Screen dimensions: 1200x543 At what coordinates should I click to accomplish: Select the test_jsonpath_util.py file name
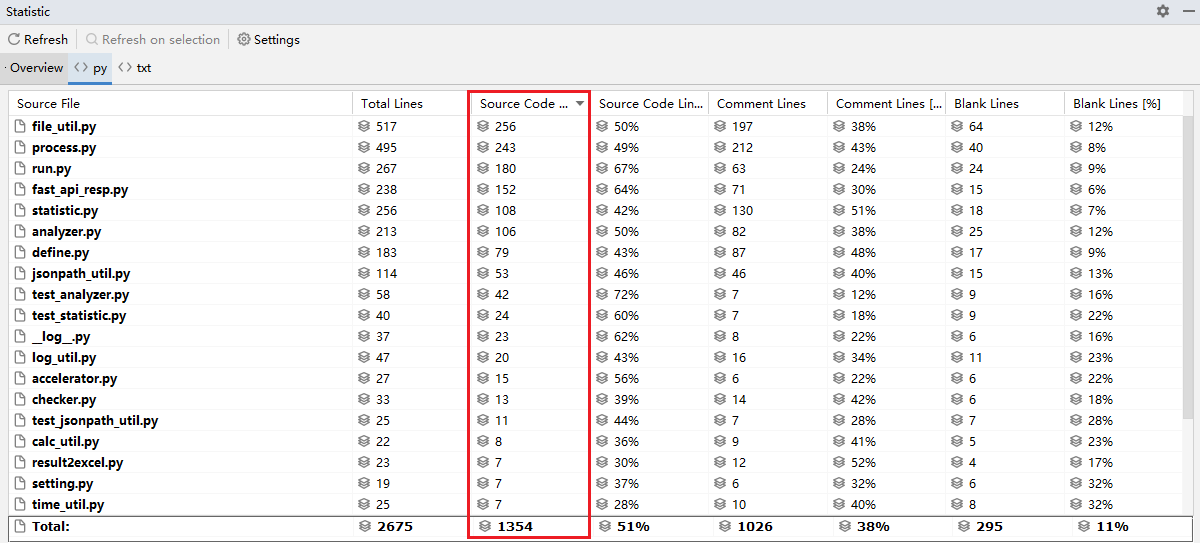(x=95, y=421)
